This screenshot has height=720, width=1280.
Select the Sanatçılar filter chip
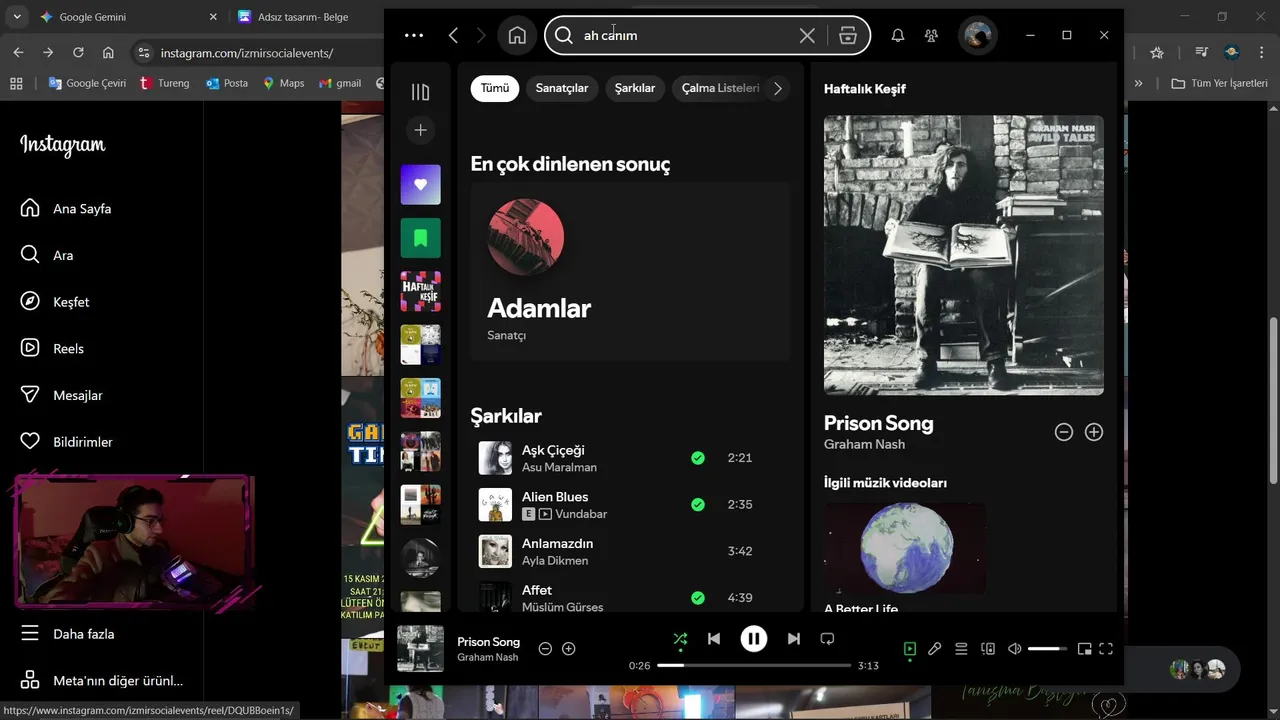(x=562, y=88)
